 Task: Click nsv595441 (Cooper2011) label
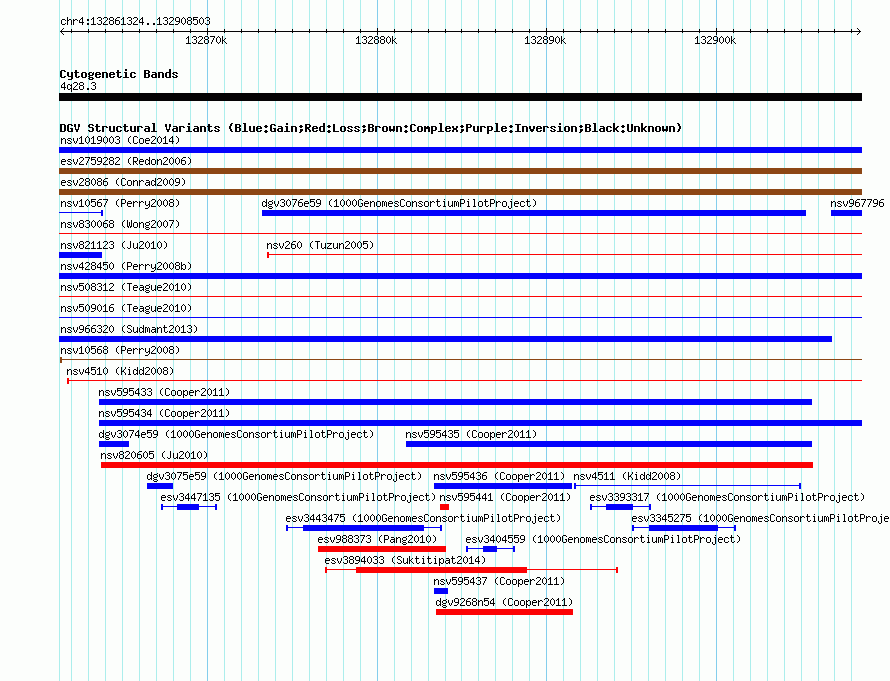[x=505, y=497]
